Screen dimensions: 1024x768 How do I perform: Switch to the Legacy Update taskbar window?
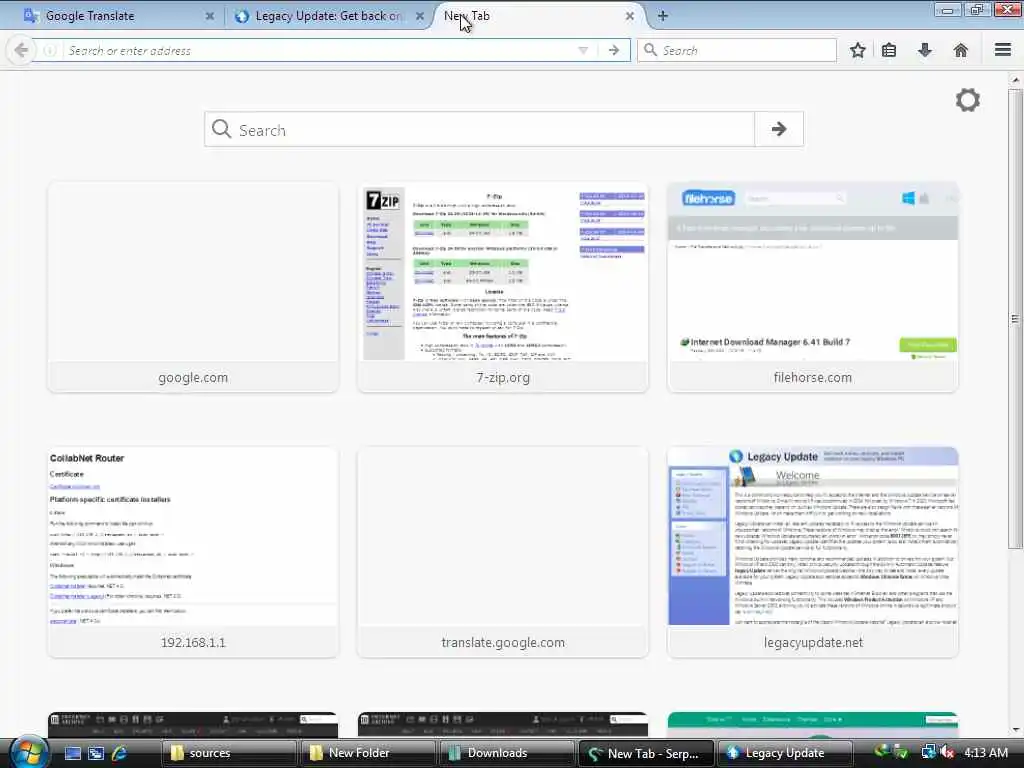click(x=785, y=753)
